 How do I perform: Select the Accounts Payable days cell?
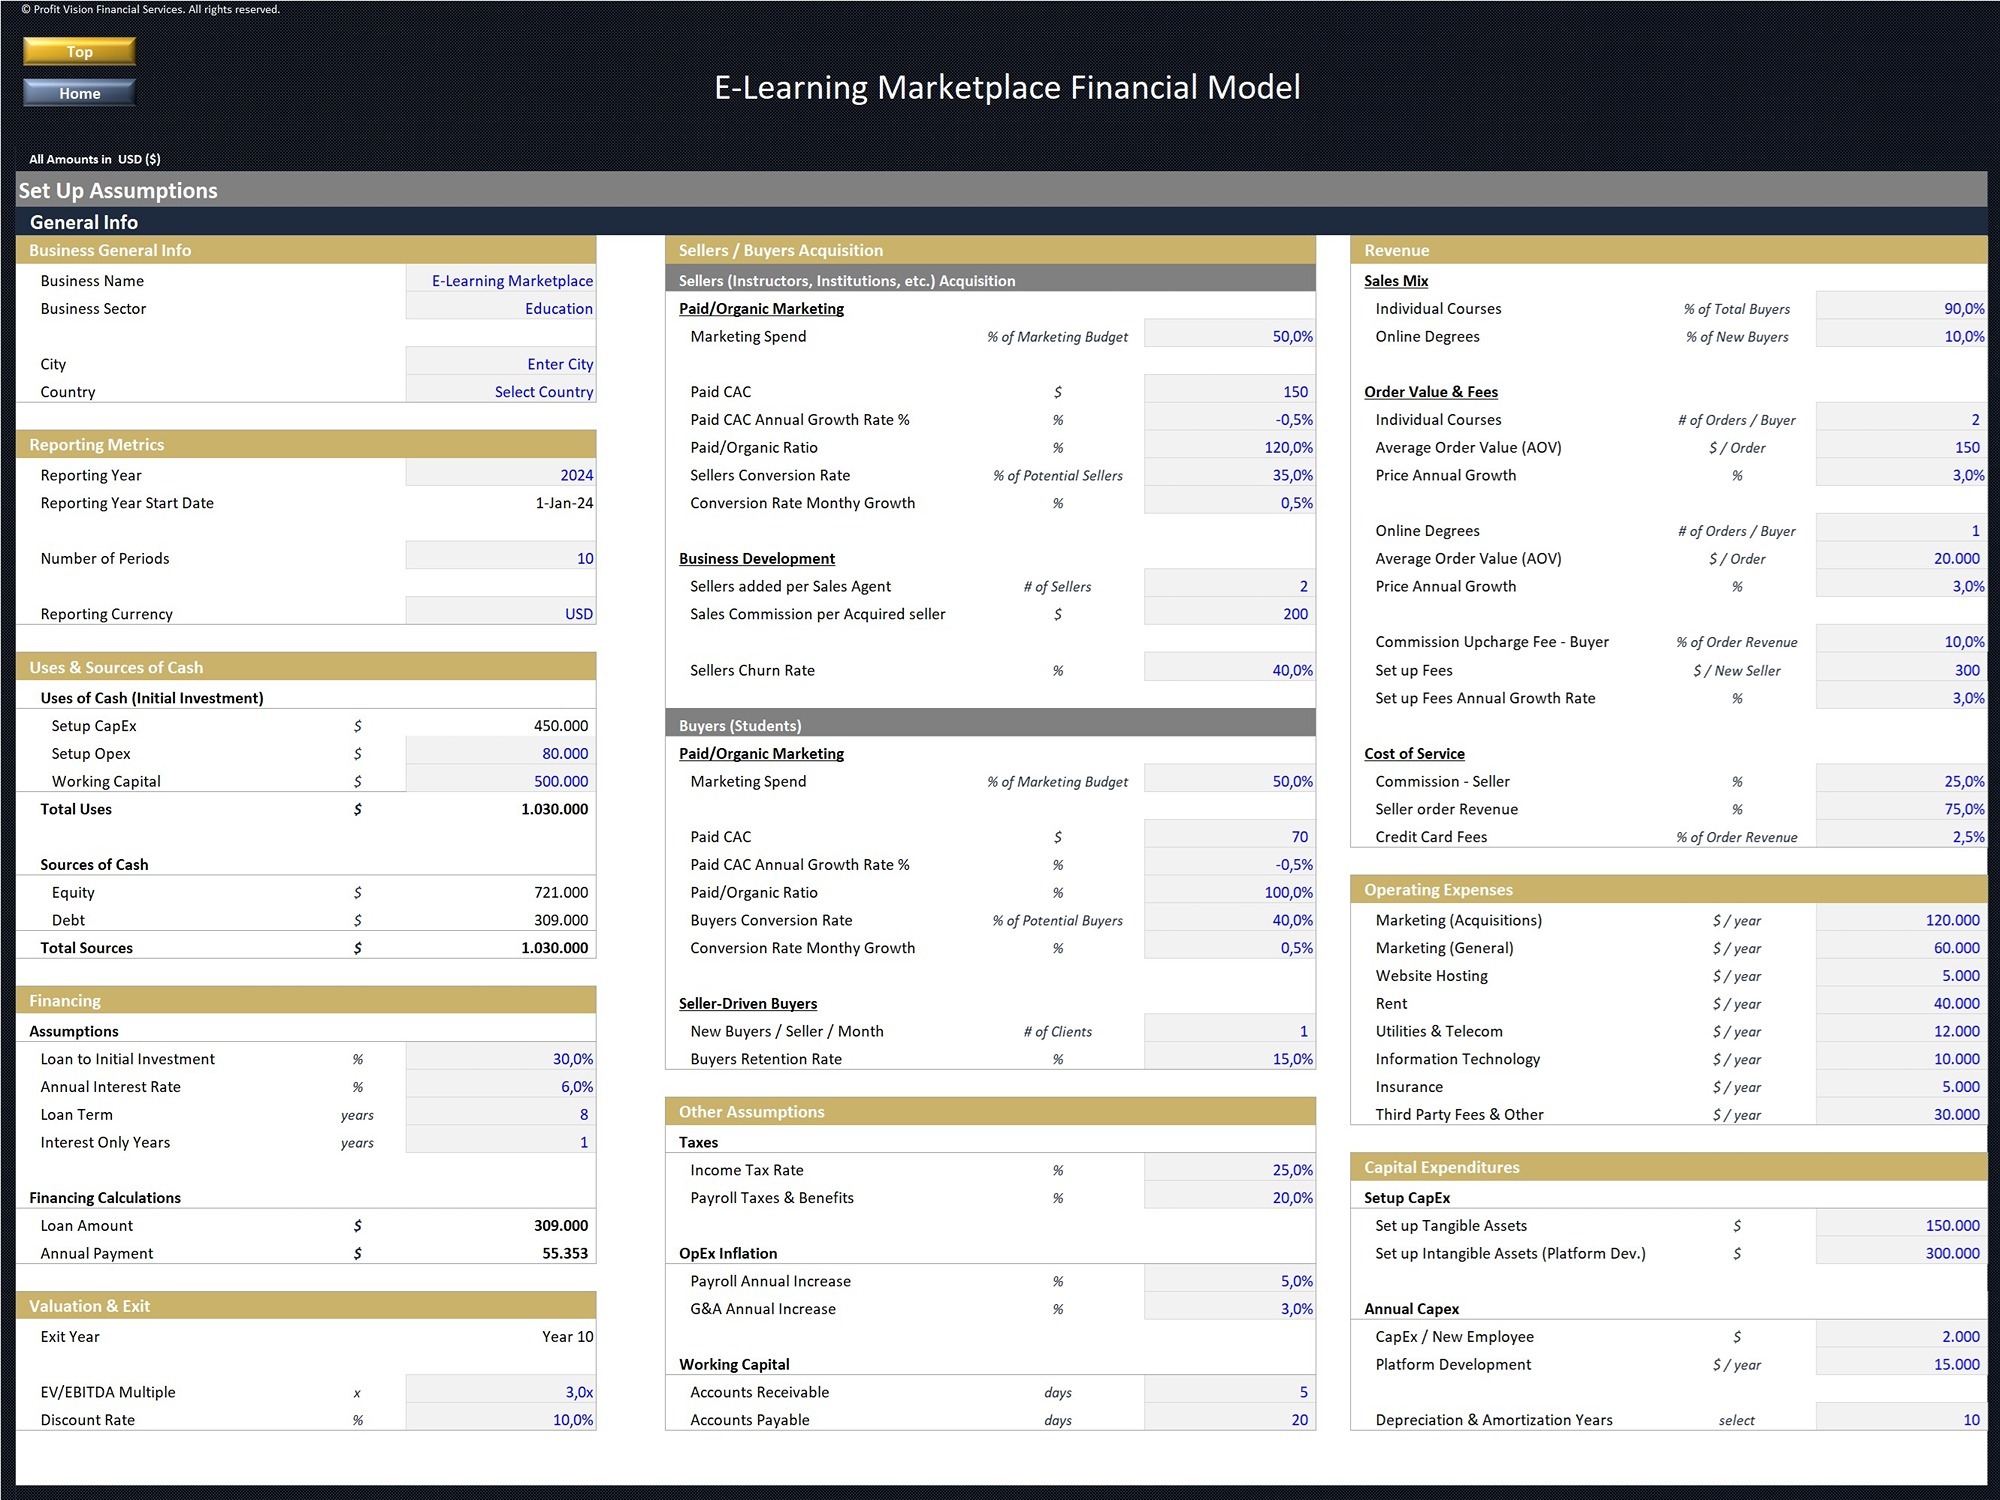click(x=1229, y=1419)
